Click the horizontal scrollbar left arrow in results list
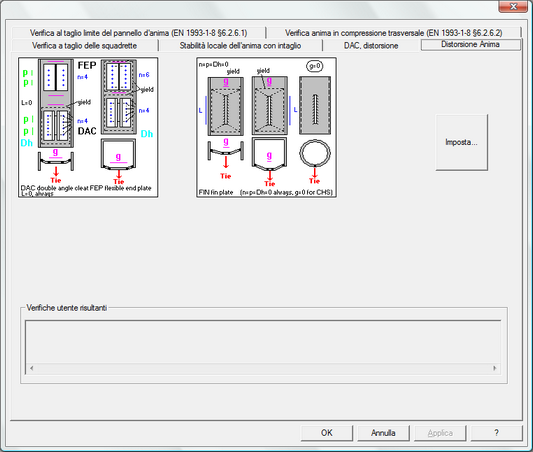The height and width of the screenshot is (452, 533). tap(32, 368)
